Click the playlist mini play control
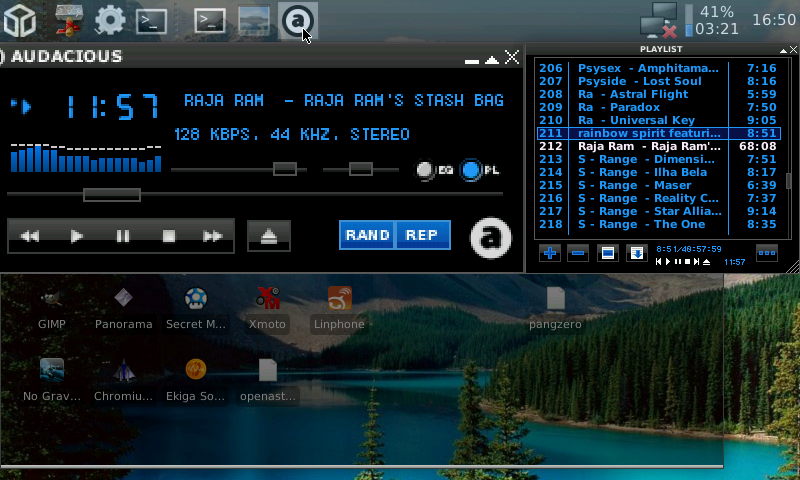This screenshot has width=800, height=480. [x=668, y=262]
